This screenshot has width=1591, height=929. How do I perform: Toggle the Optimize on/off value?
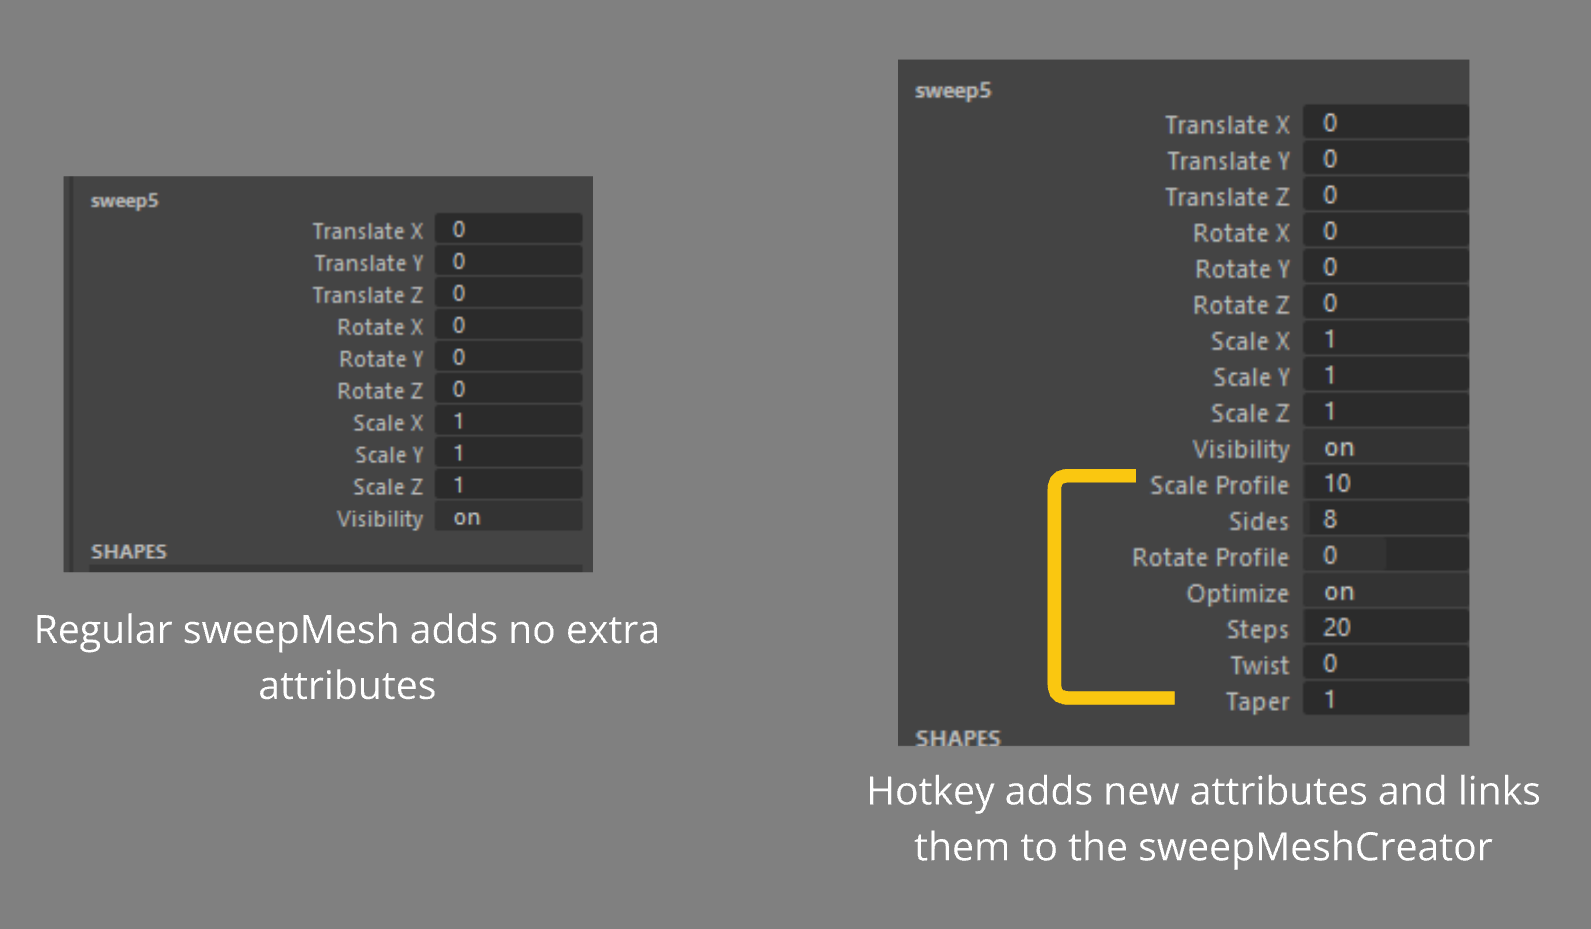1385,592
